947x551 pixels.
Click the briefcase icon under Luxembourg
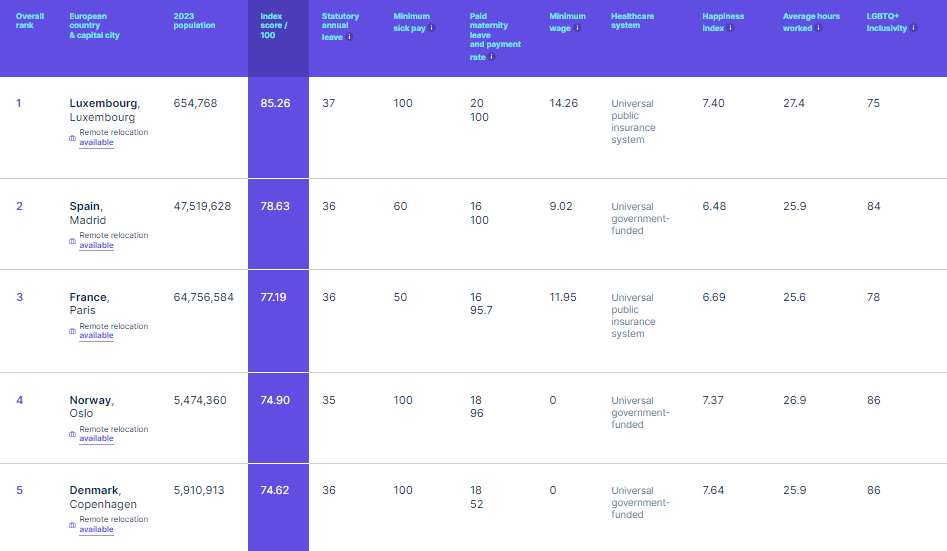(72, 138)
